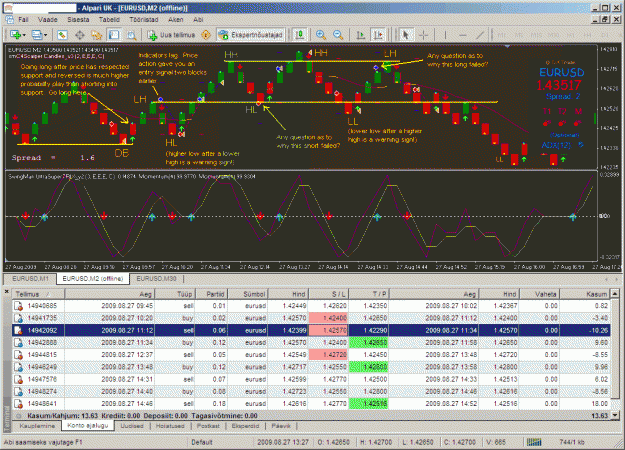This screenshot has height=450, width=625.
Task: Click the connection status bars icon
Action: [x=534, y=442]
